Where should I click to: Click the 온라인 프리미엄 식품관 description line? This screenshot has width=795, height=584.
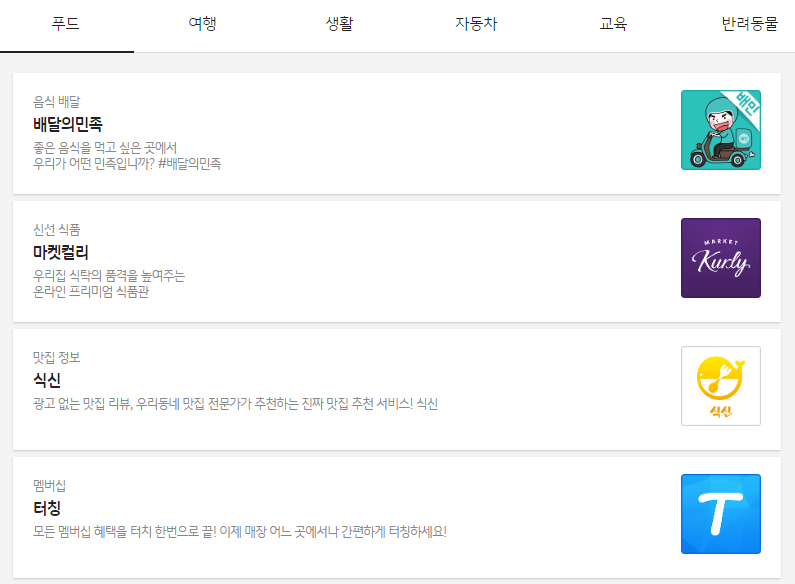coord(91,292)
